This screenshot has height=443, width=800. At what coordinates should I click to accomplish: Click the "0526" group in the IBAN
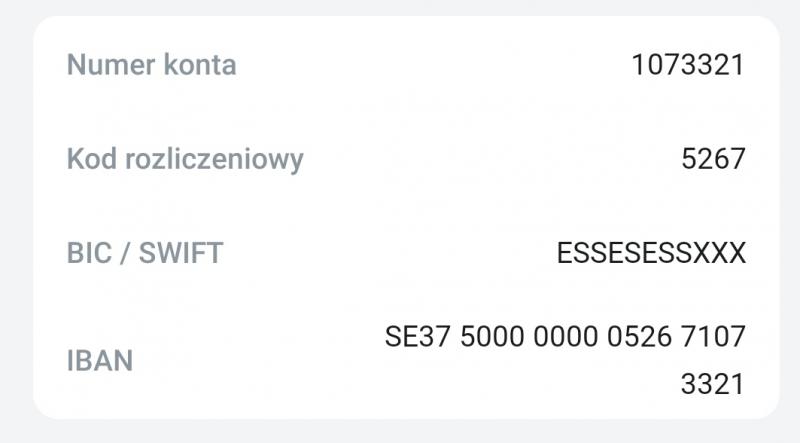coord(640,337)
